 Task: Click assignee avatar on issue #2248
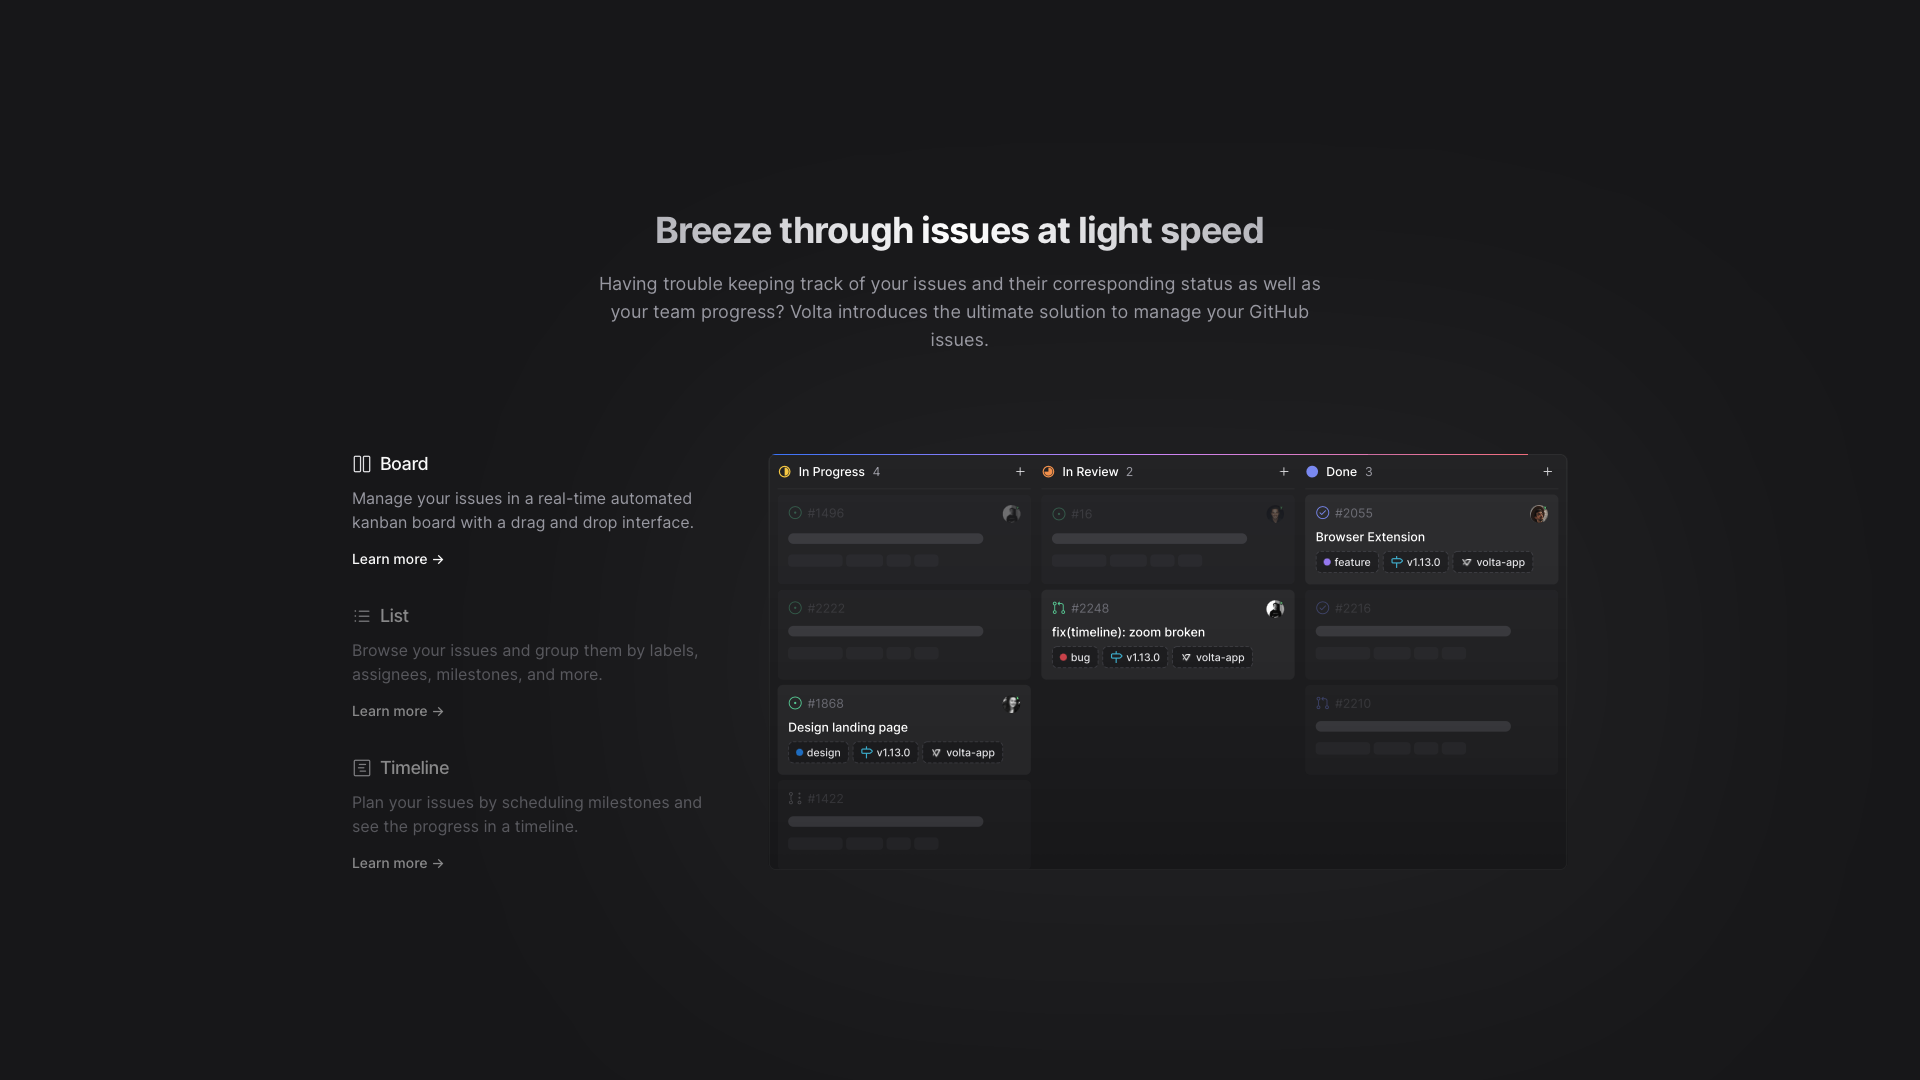1275,609
